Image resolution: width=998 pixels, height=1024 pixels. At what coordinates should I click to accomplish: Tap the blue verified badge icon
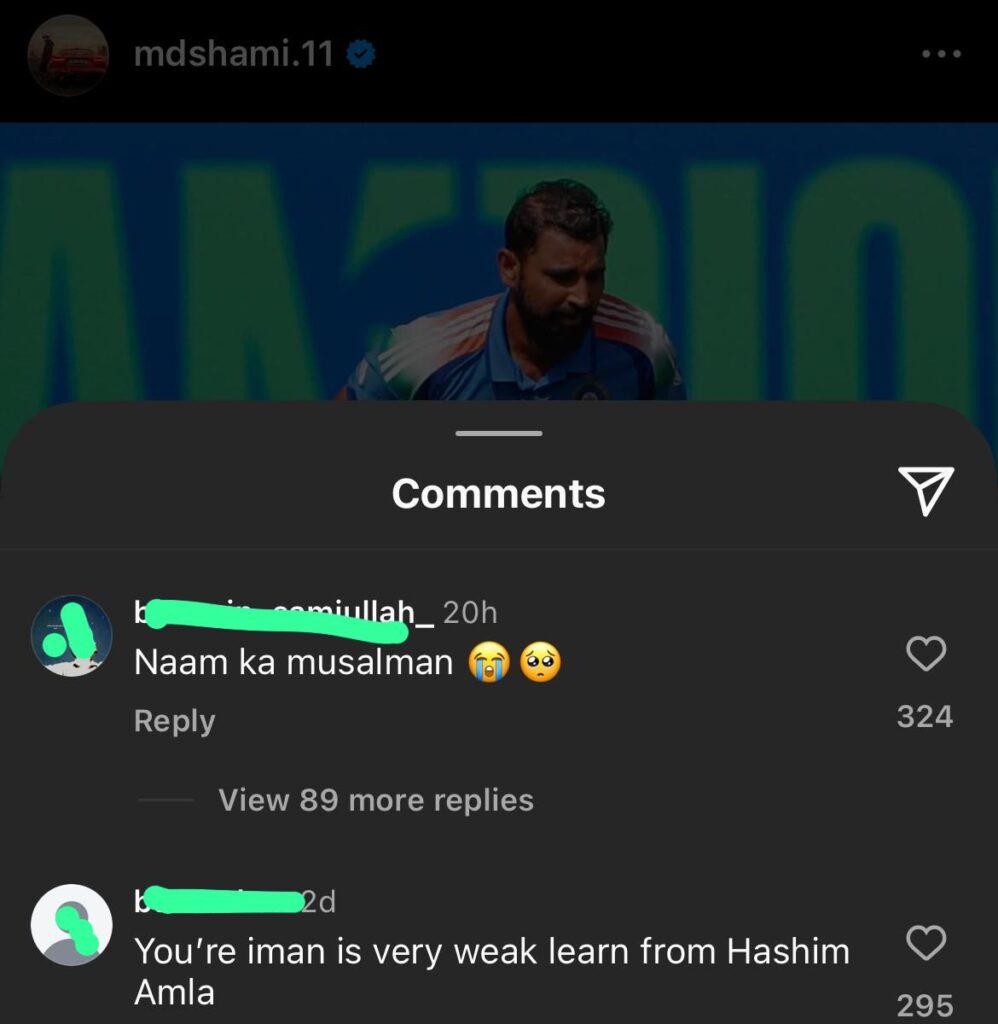361,54
